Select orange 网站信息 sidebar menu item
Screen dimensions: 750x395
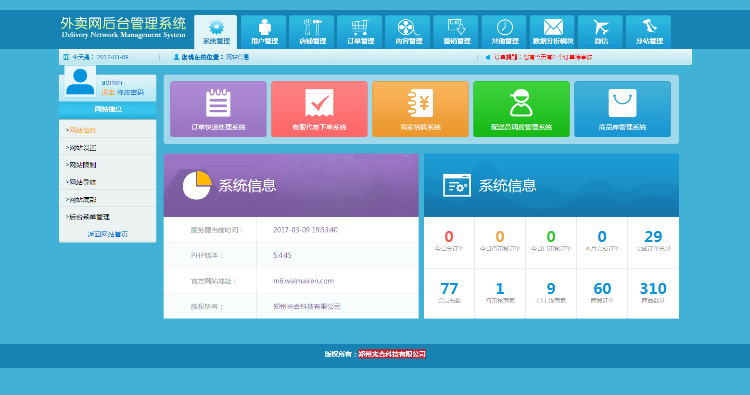click(x=82, y=130)
